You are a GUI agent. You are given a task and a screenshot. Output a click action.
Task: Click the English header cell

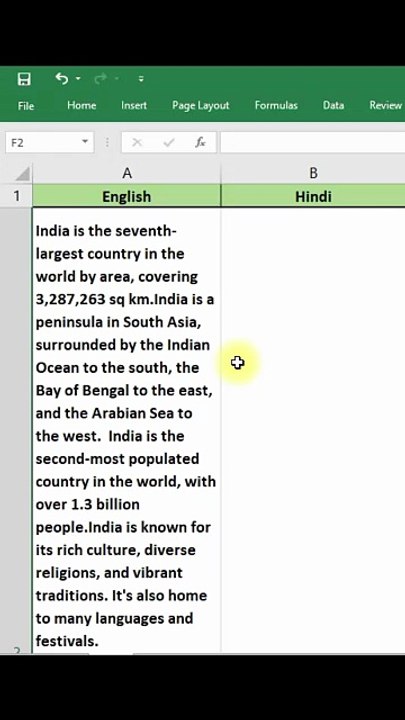click(127, 196)
